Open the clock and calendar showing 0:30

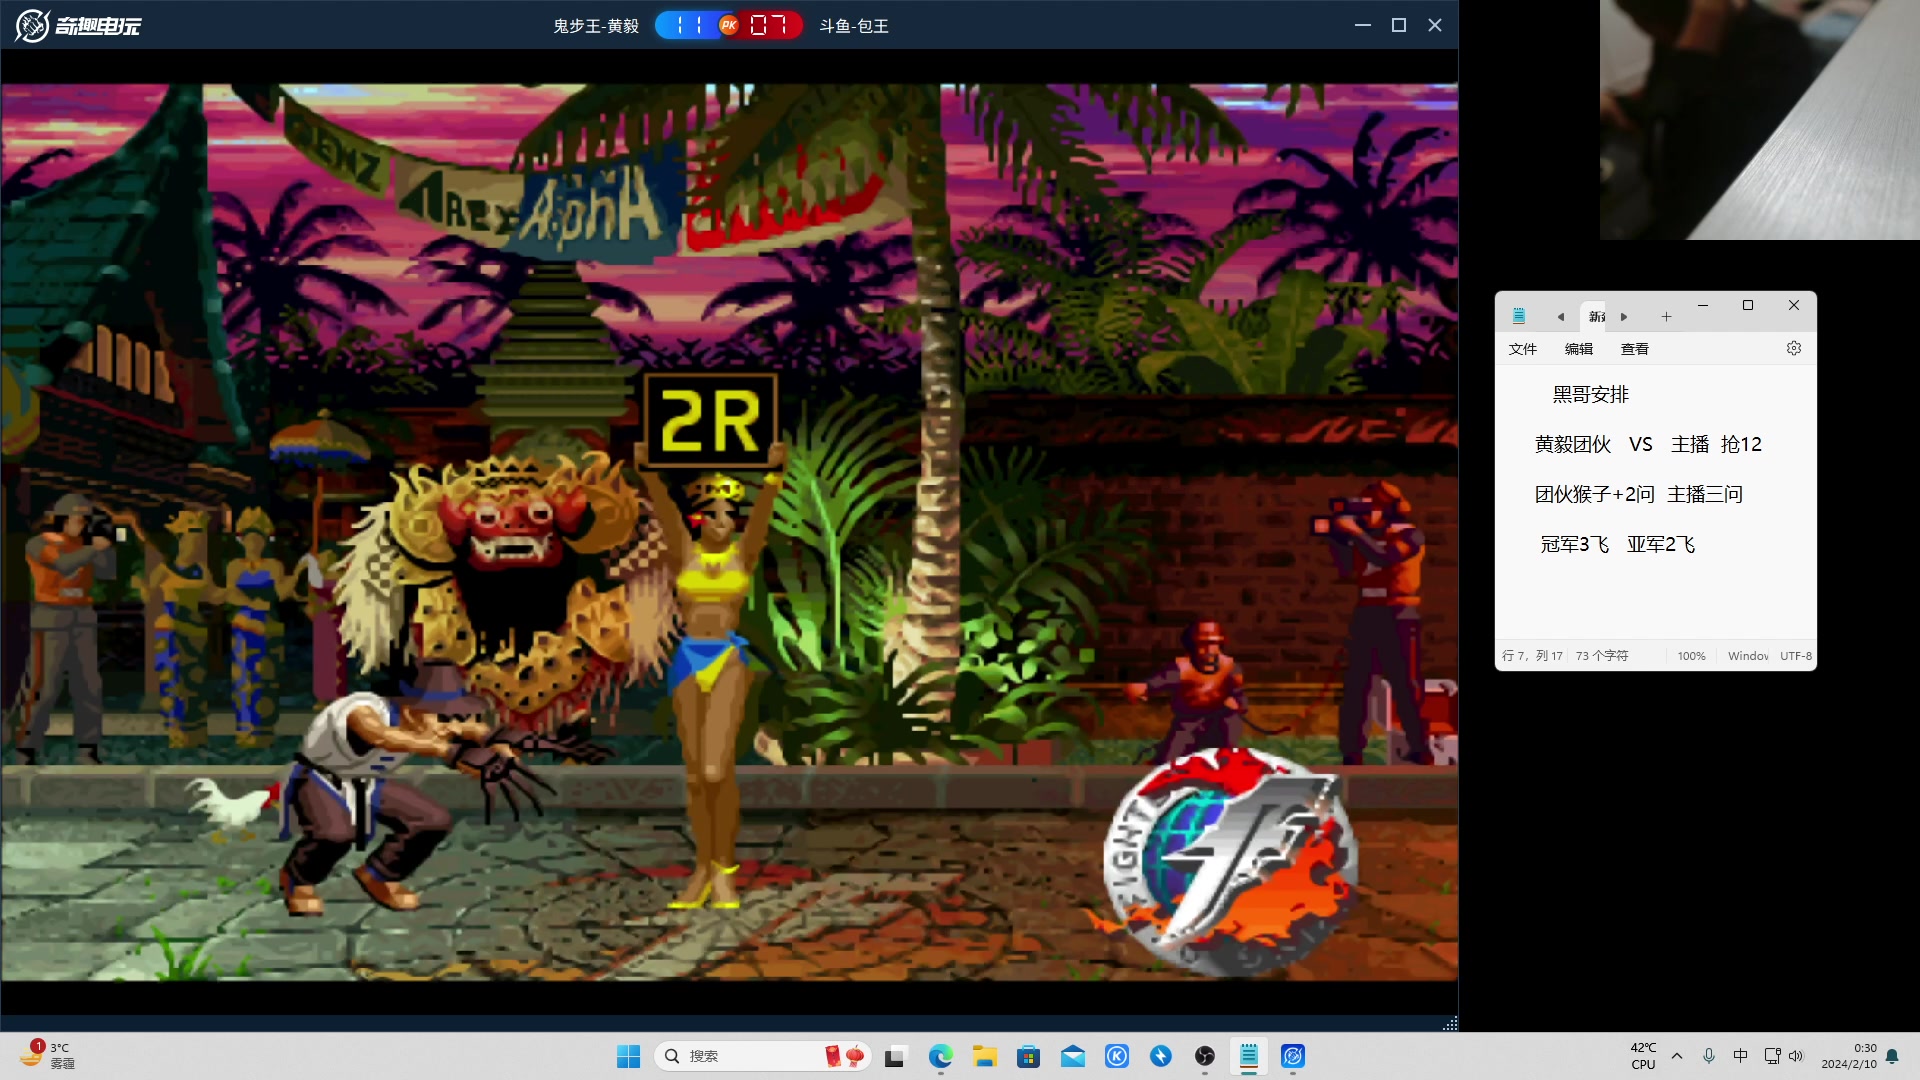pyautogui.click(x=1849, y=1056)
